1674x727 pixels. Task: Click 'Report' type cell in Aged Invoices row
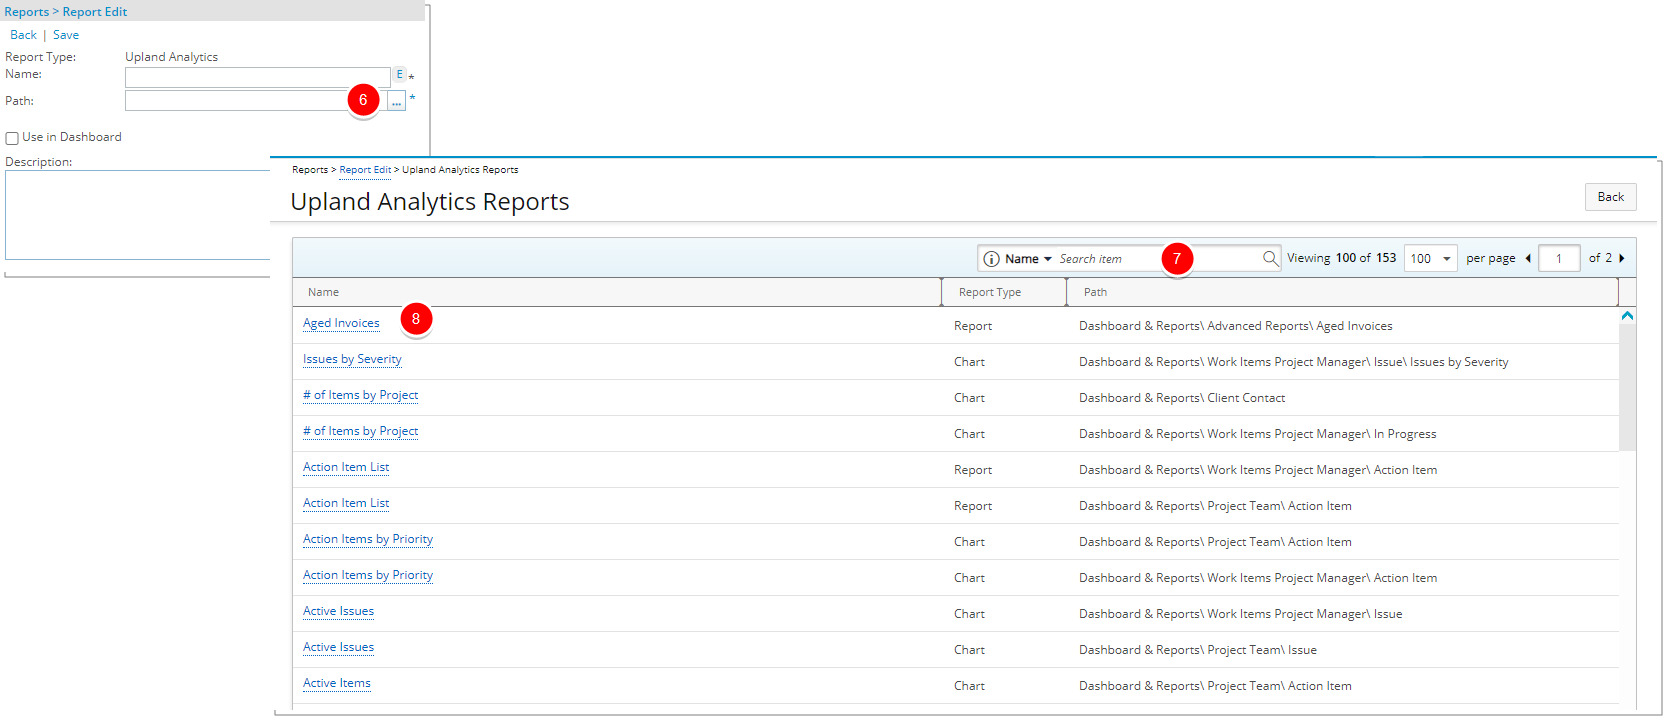tap(973, 326)
